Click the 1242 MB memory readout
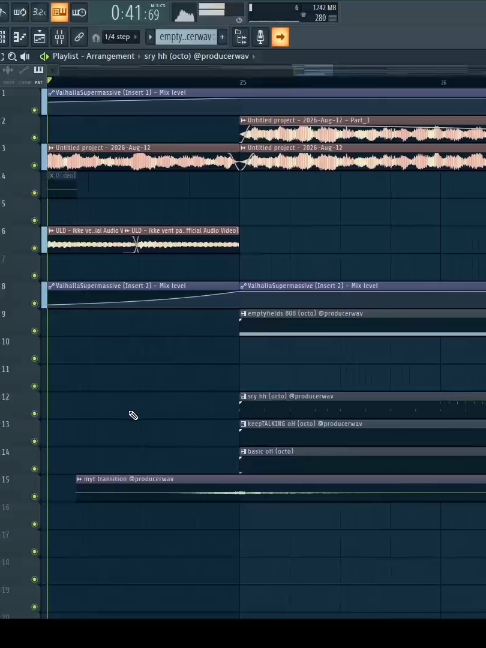 coord(325,8)
